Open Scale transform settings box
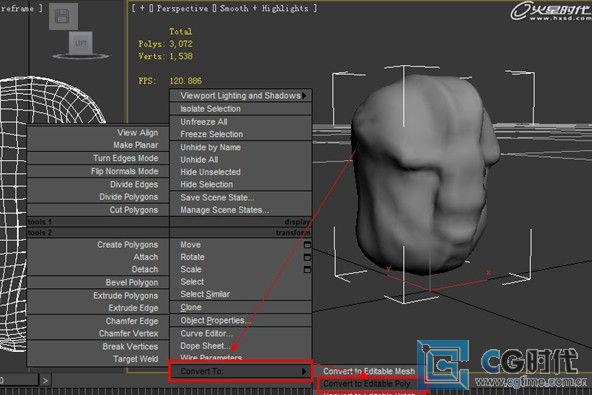The width and height of the screenshot is (592, 395). [307, 270]
